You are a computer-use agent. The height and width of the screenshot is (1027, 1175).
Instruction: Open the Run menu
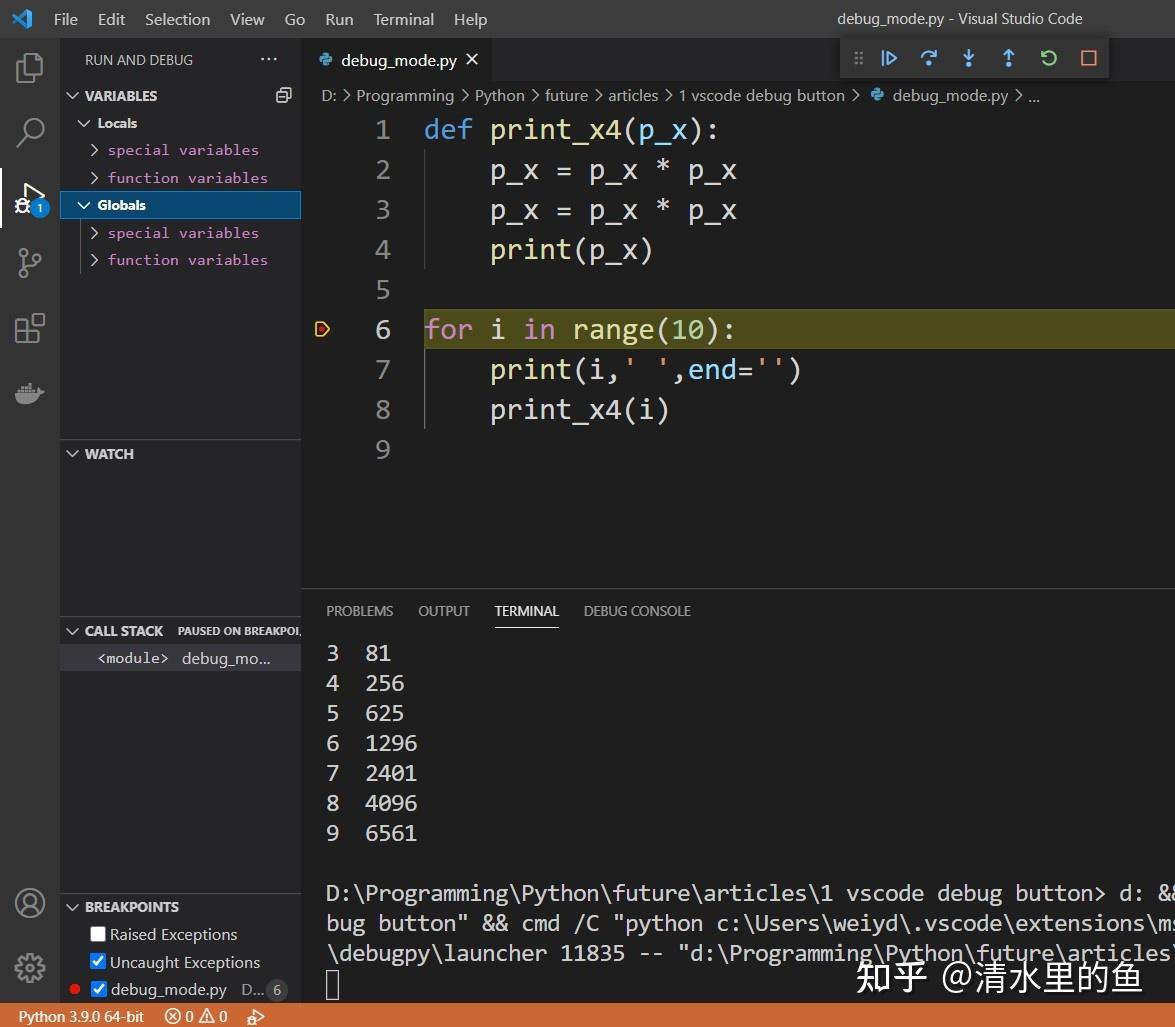click(338, 19)
